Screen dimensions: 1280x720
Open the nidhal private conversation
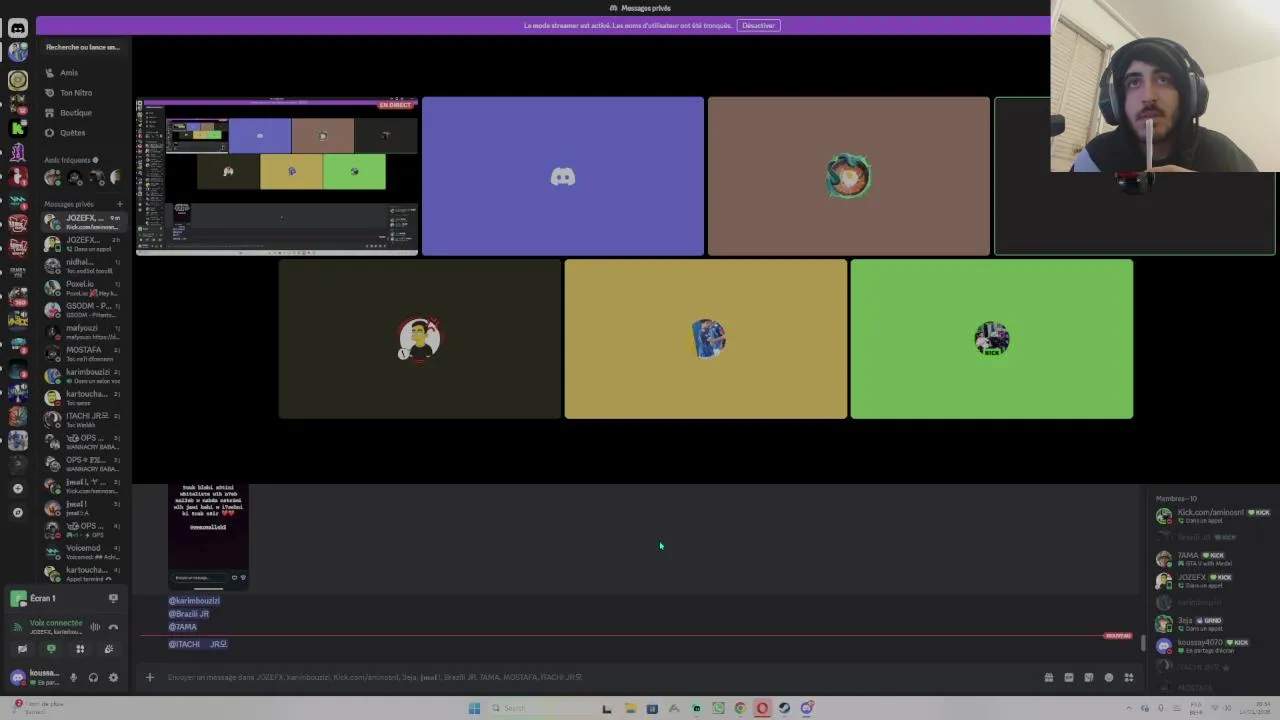[82, 266]
